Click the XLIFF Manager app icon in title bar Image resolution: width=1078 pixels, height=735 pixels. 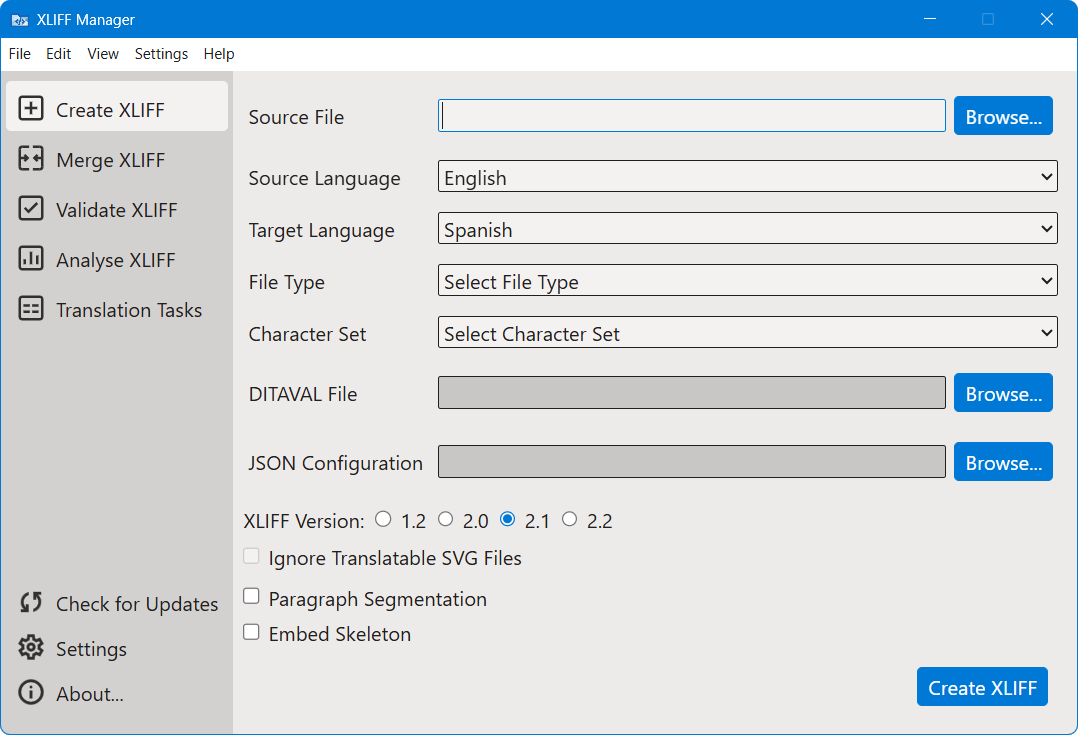point(19,20)
